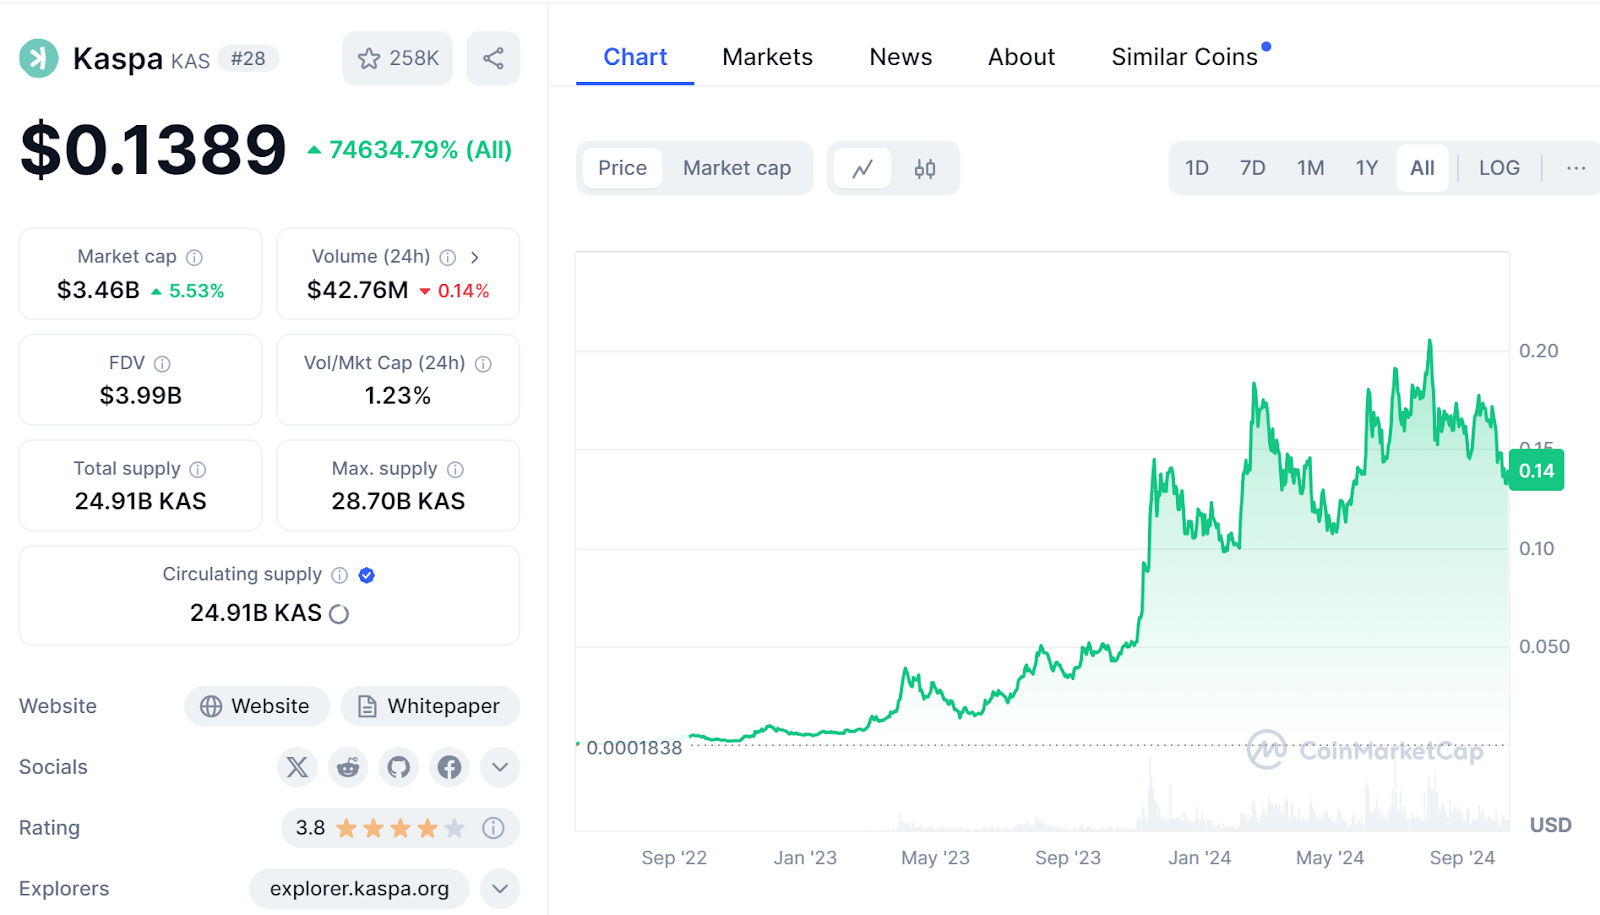Click the share icon next to watchlist
This screenshot has width=1600, height=915.
point(493,58)
